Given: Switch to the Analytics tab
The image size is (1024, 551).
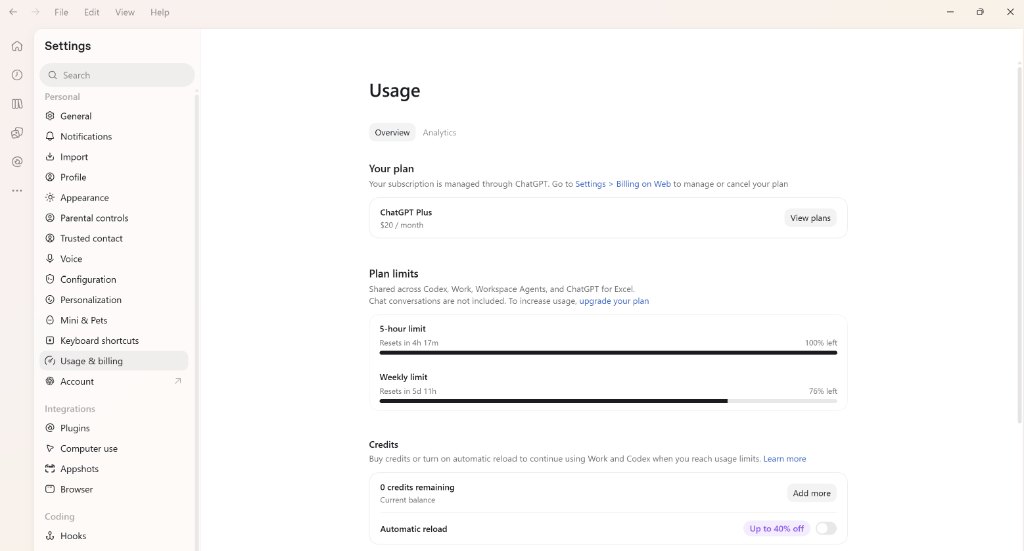Looking at the screenshot, I should [440, 133].
